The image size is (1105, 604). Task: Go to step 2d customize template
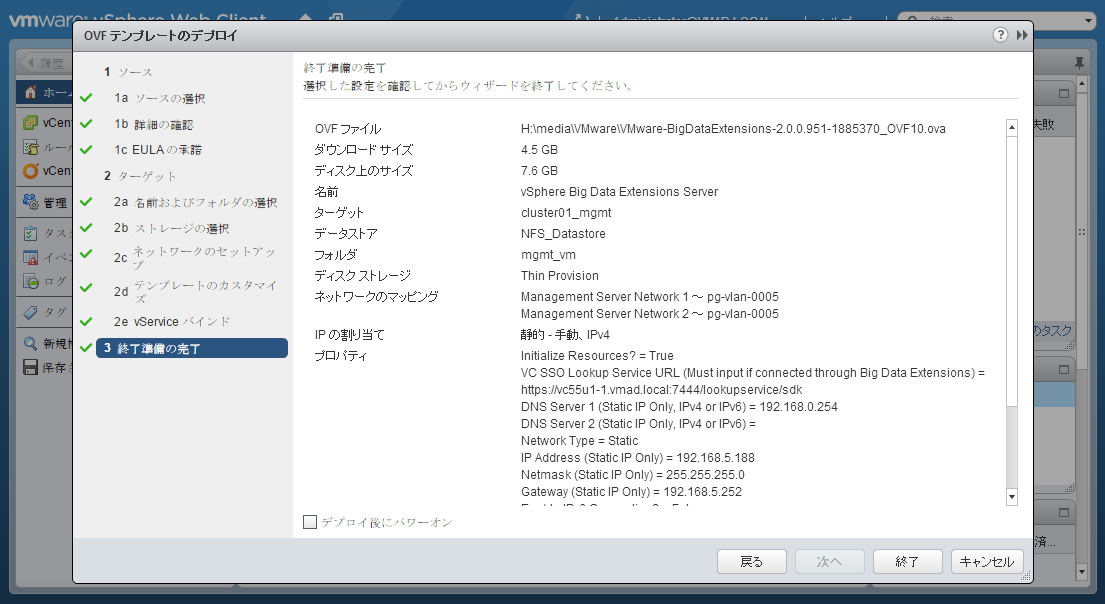tap(195, 291)
